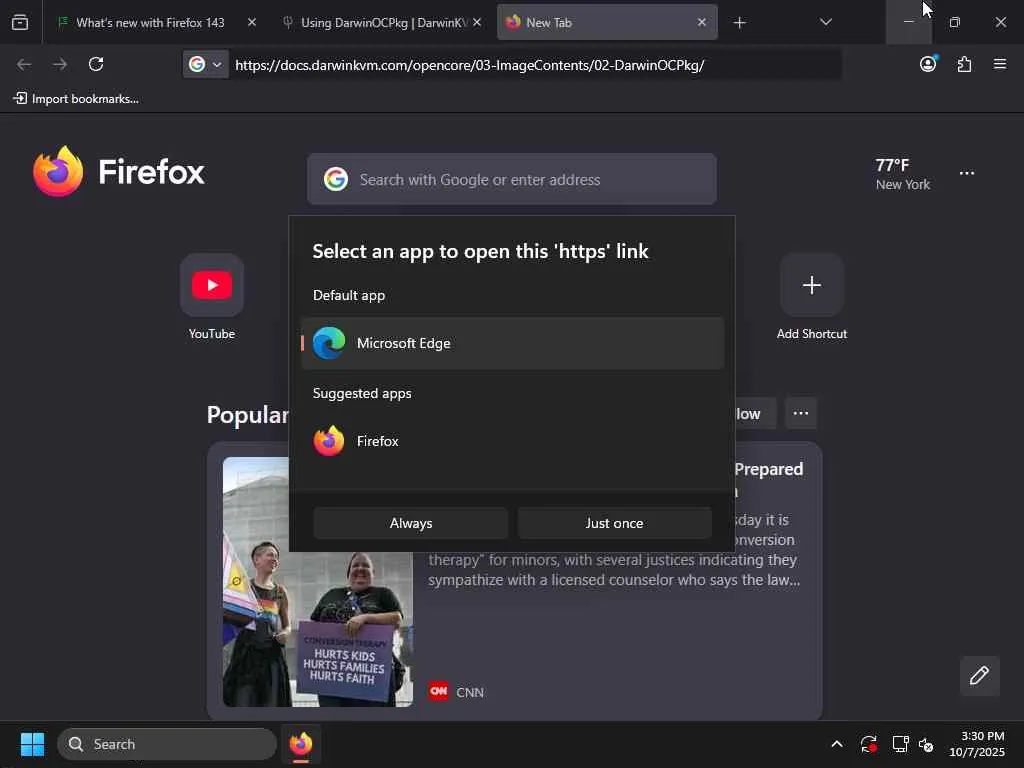Click the sync status tray icon
1024x768 pixels.
click(x=869, y=744)
